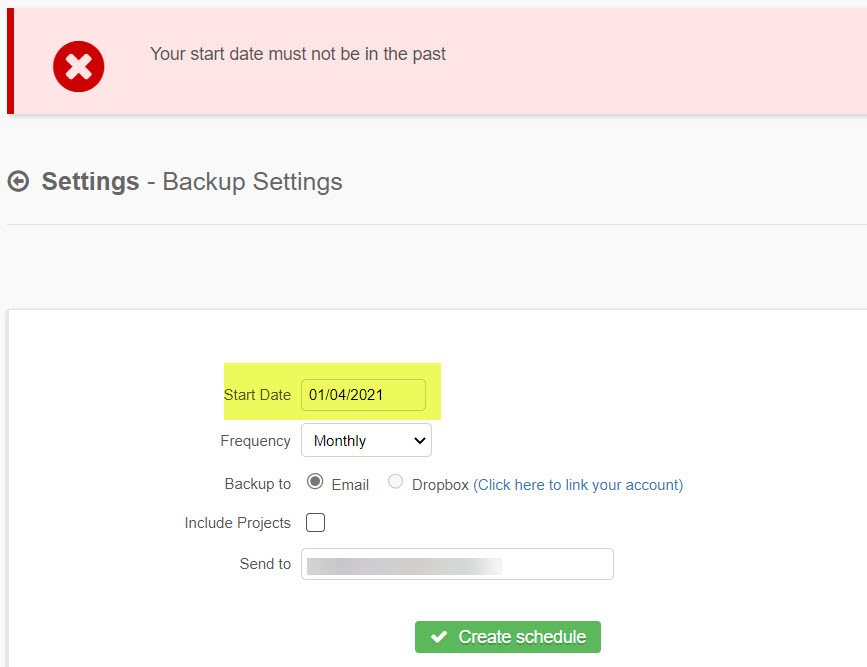This screenshot has width=867, height=667.
Task: Open the Dropbox account linking page
Action: point(578,485)
